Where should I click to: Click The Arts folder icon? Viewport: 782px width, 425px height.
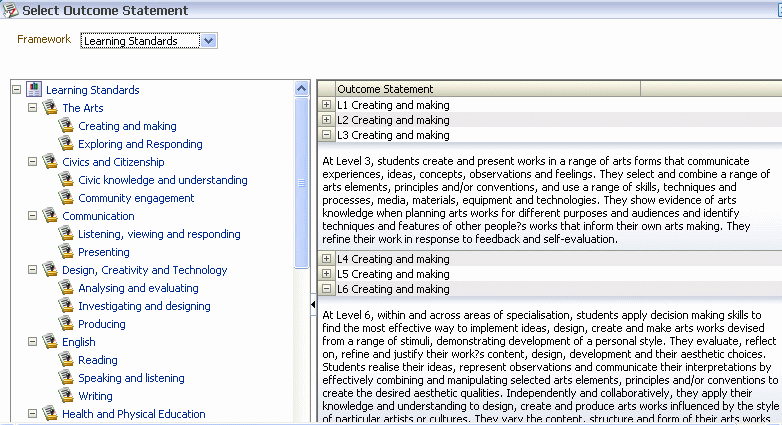(50, 107)
